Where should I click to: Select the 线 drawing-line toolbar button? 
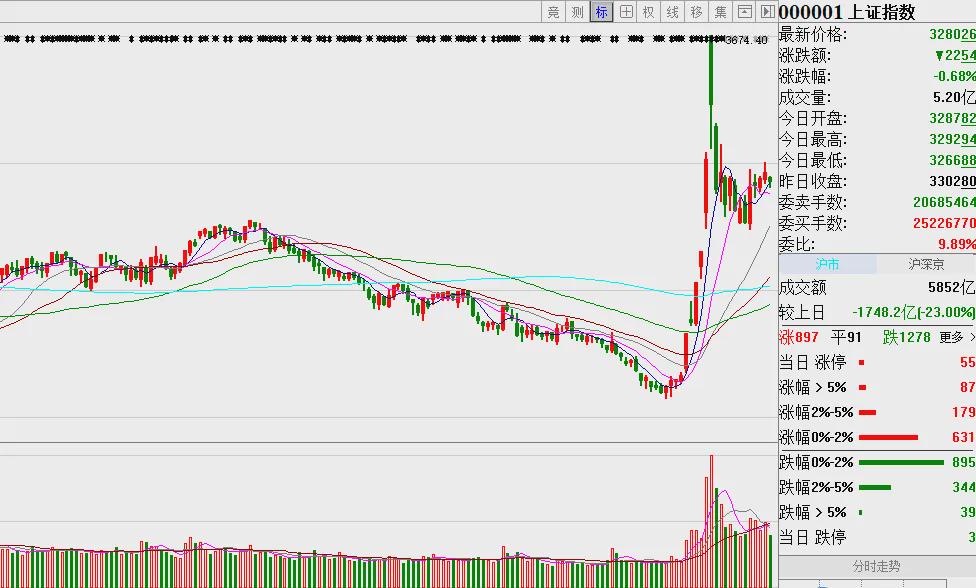[x=673, y=12]
